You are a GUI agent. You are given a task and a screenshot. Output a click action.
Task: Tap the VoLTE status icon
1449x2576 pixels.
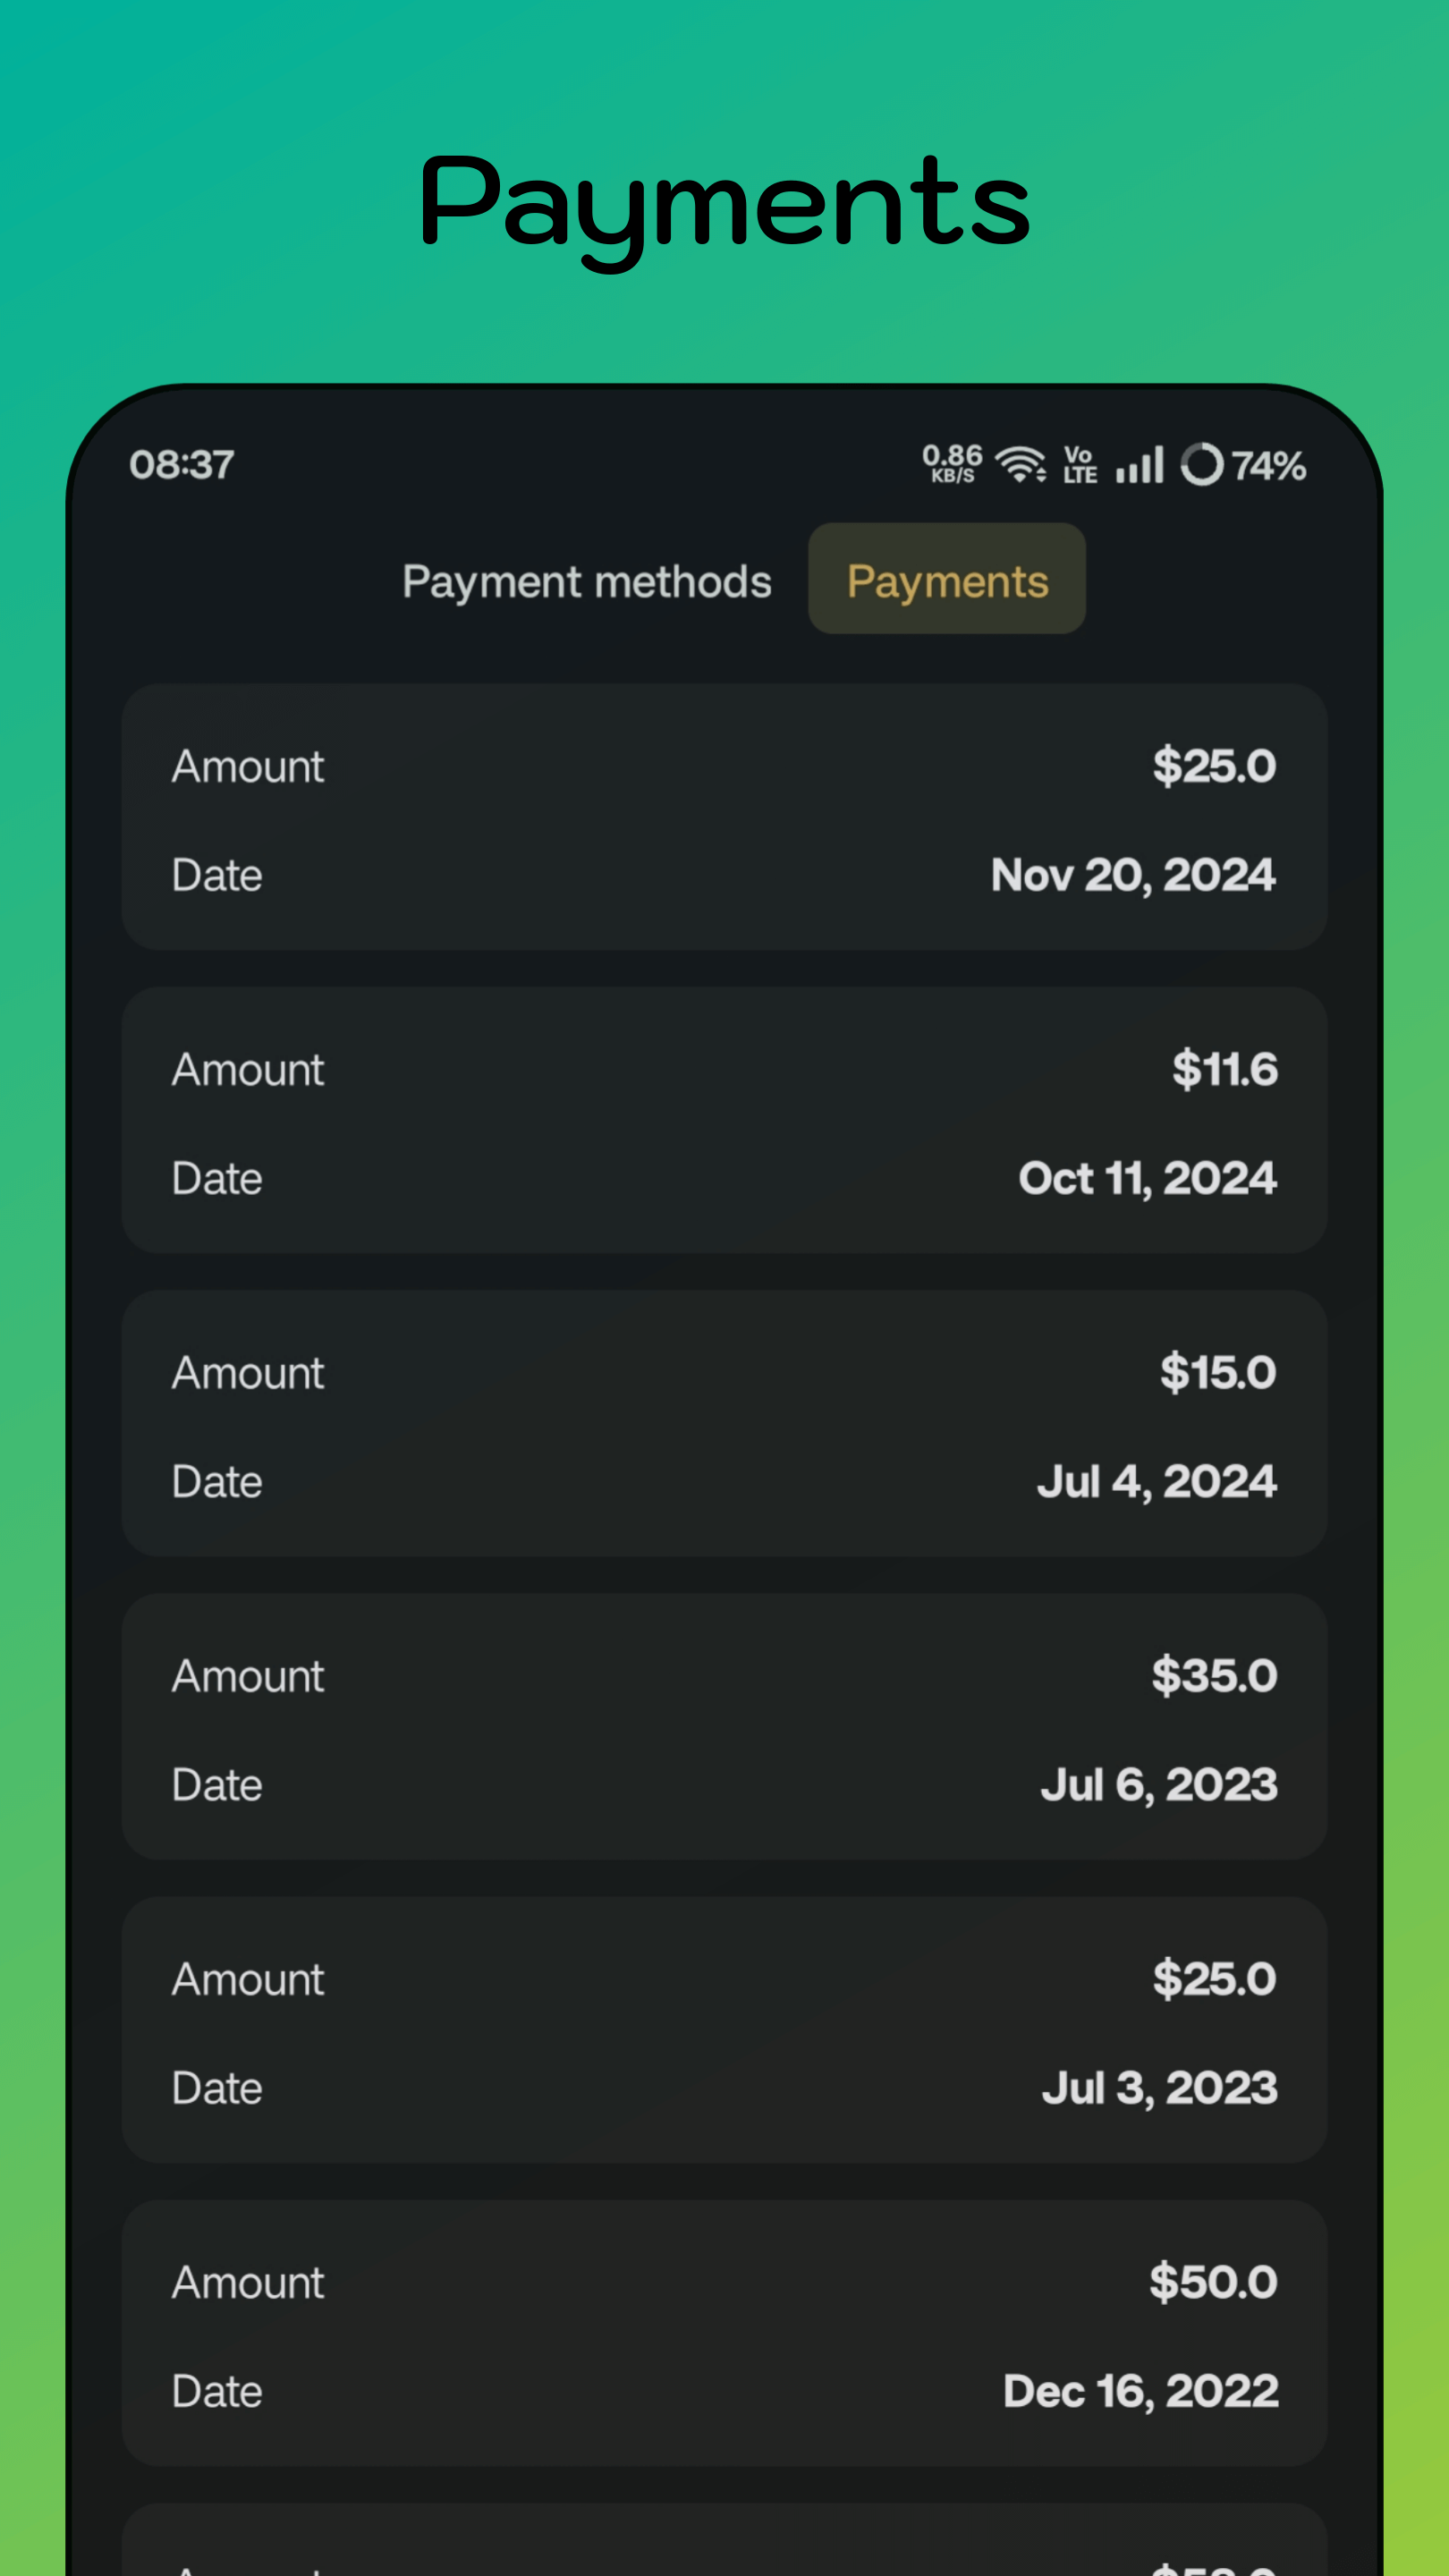[1080, 465]
